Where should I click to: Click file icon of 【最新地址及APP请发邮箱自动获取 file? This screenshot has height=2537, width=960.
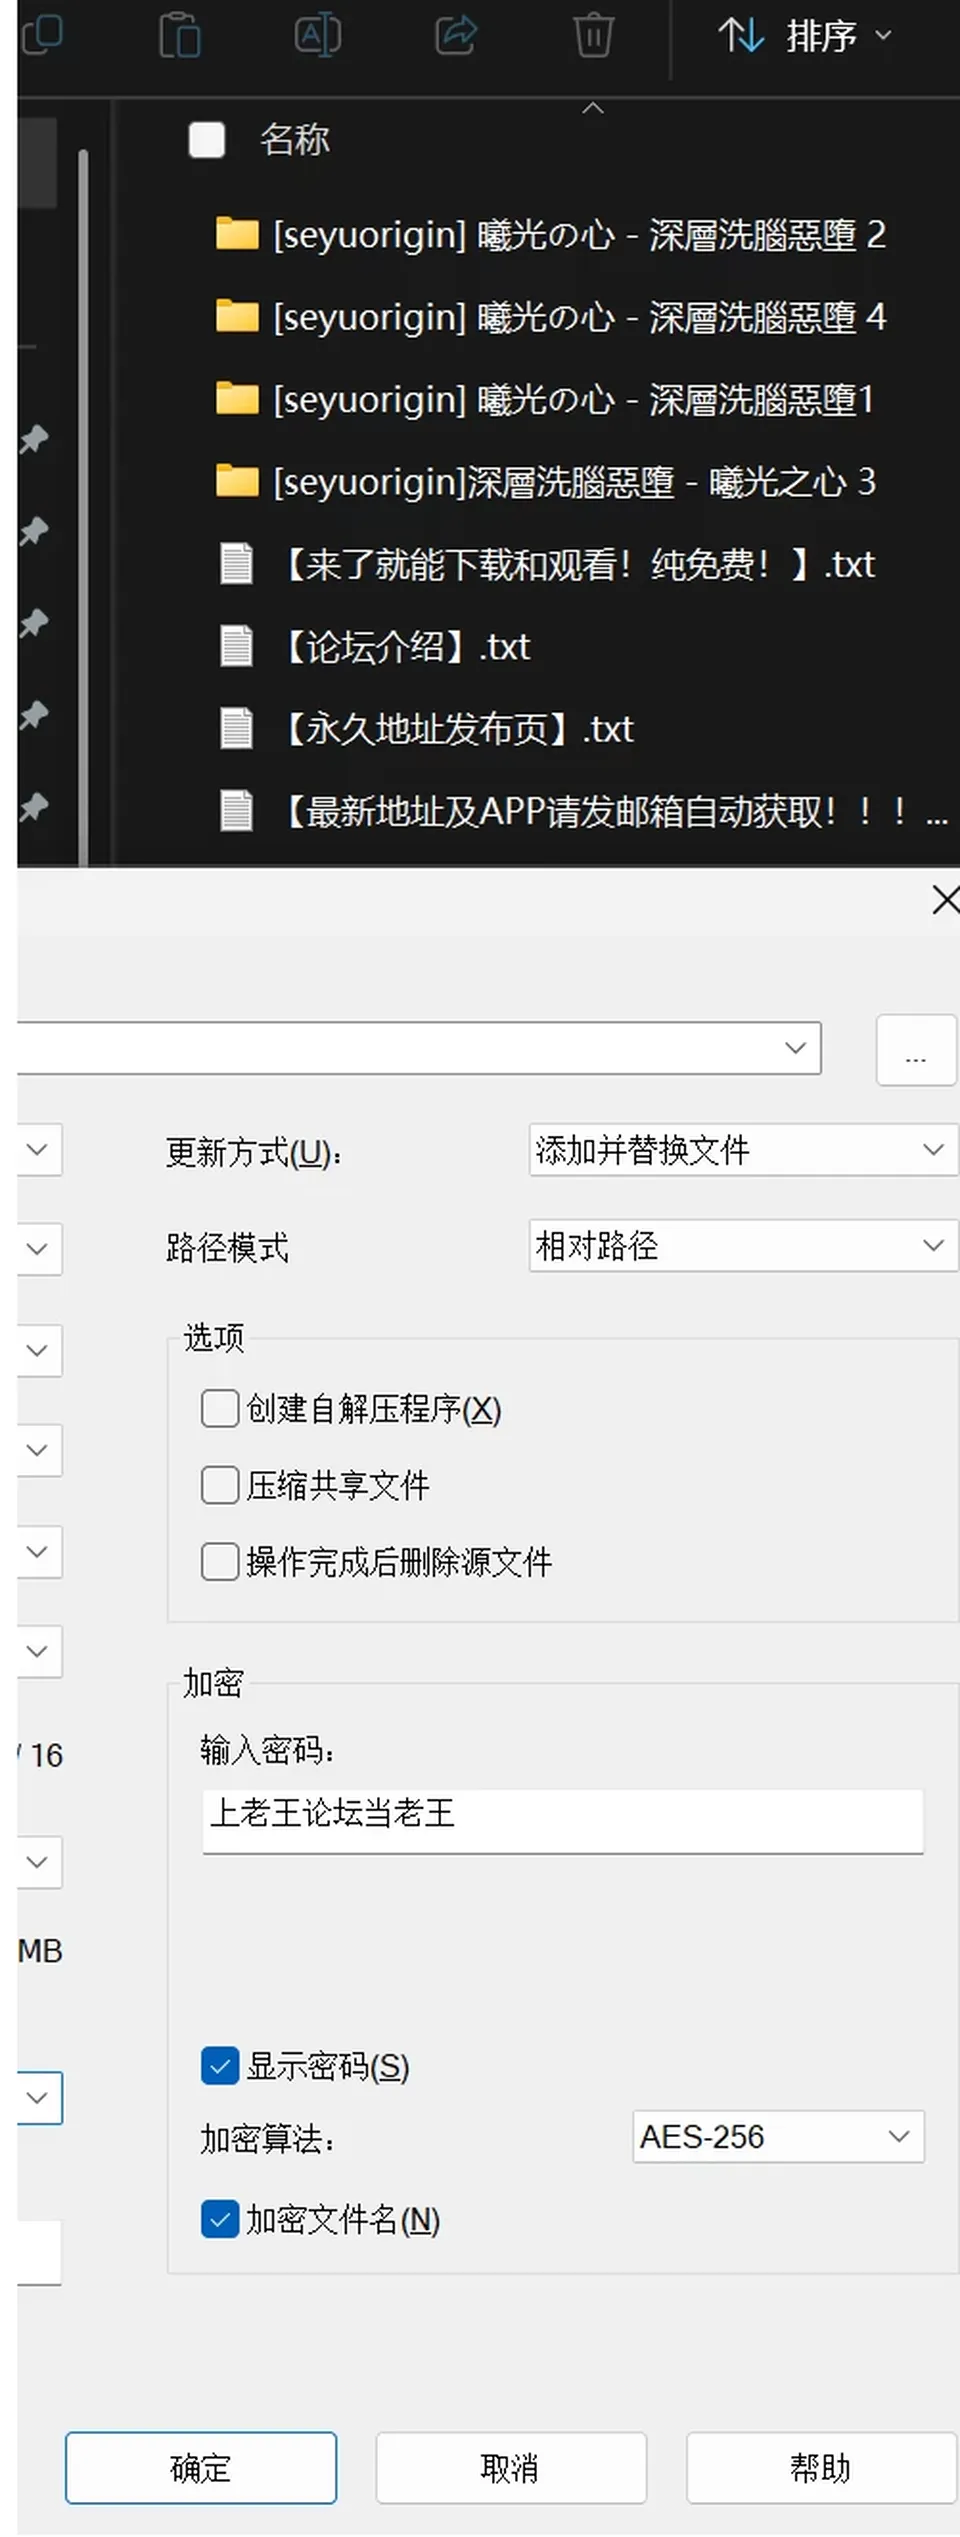(x=237, y=810)
